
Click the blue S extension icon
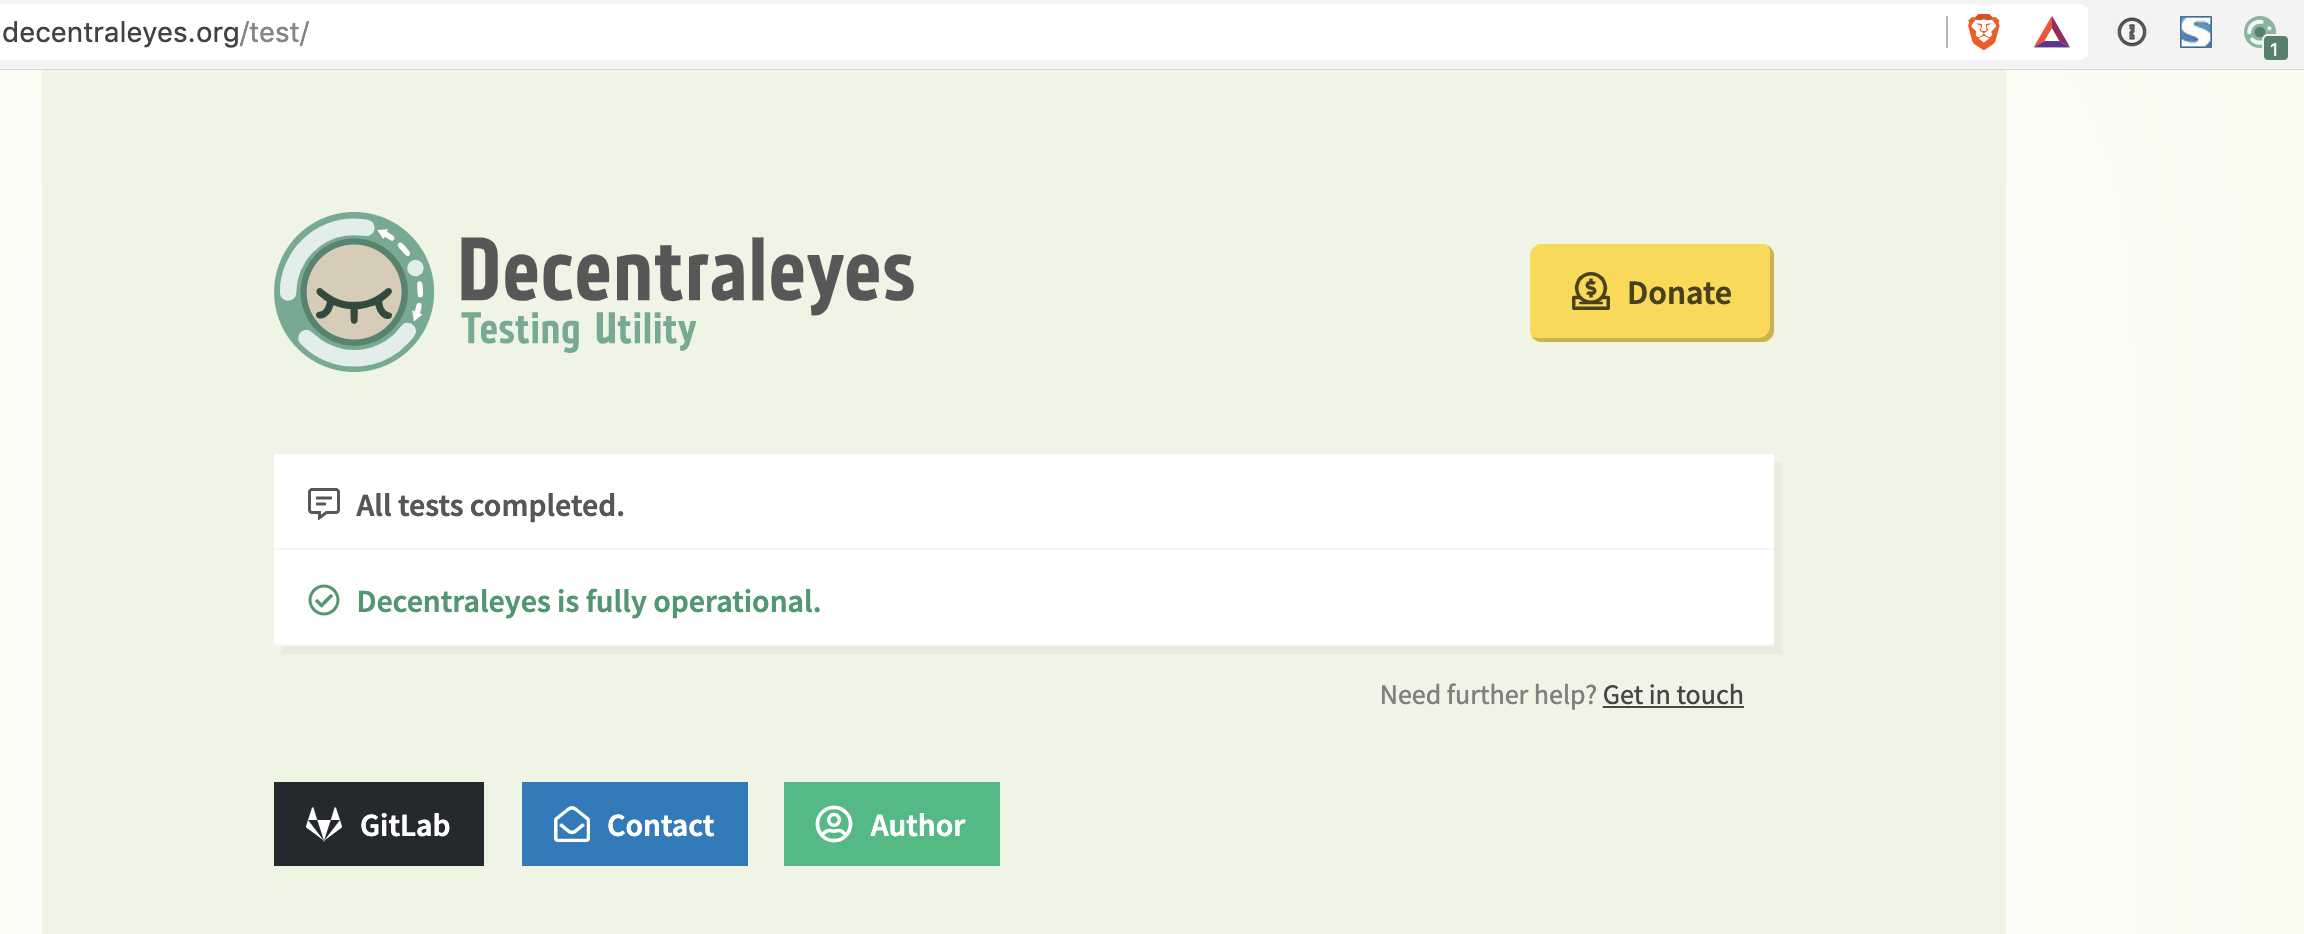2196,32
